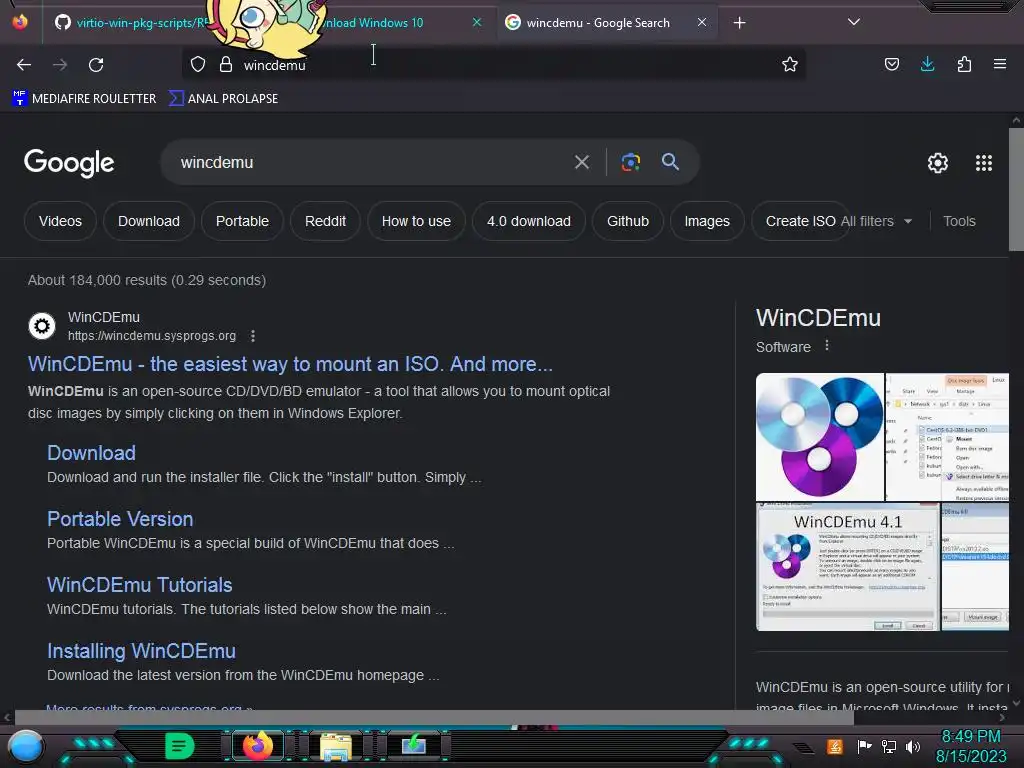
Task: Select the Download filter chip
Action: coord(149,221)
